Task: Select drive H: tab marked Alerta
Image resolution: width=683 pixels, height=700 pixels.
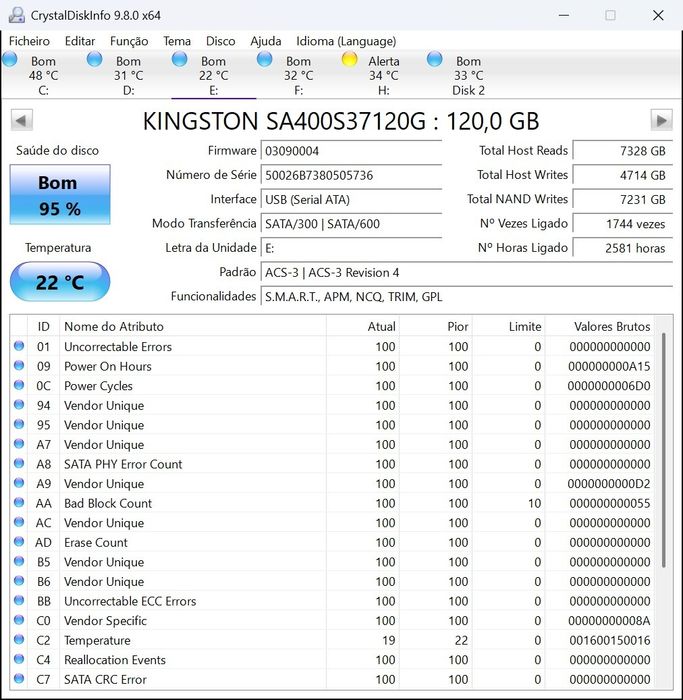Action: (x=383, y=75)
